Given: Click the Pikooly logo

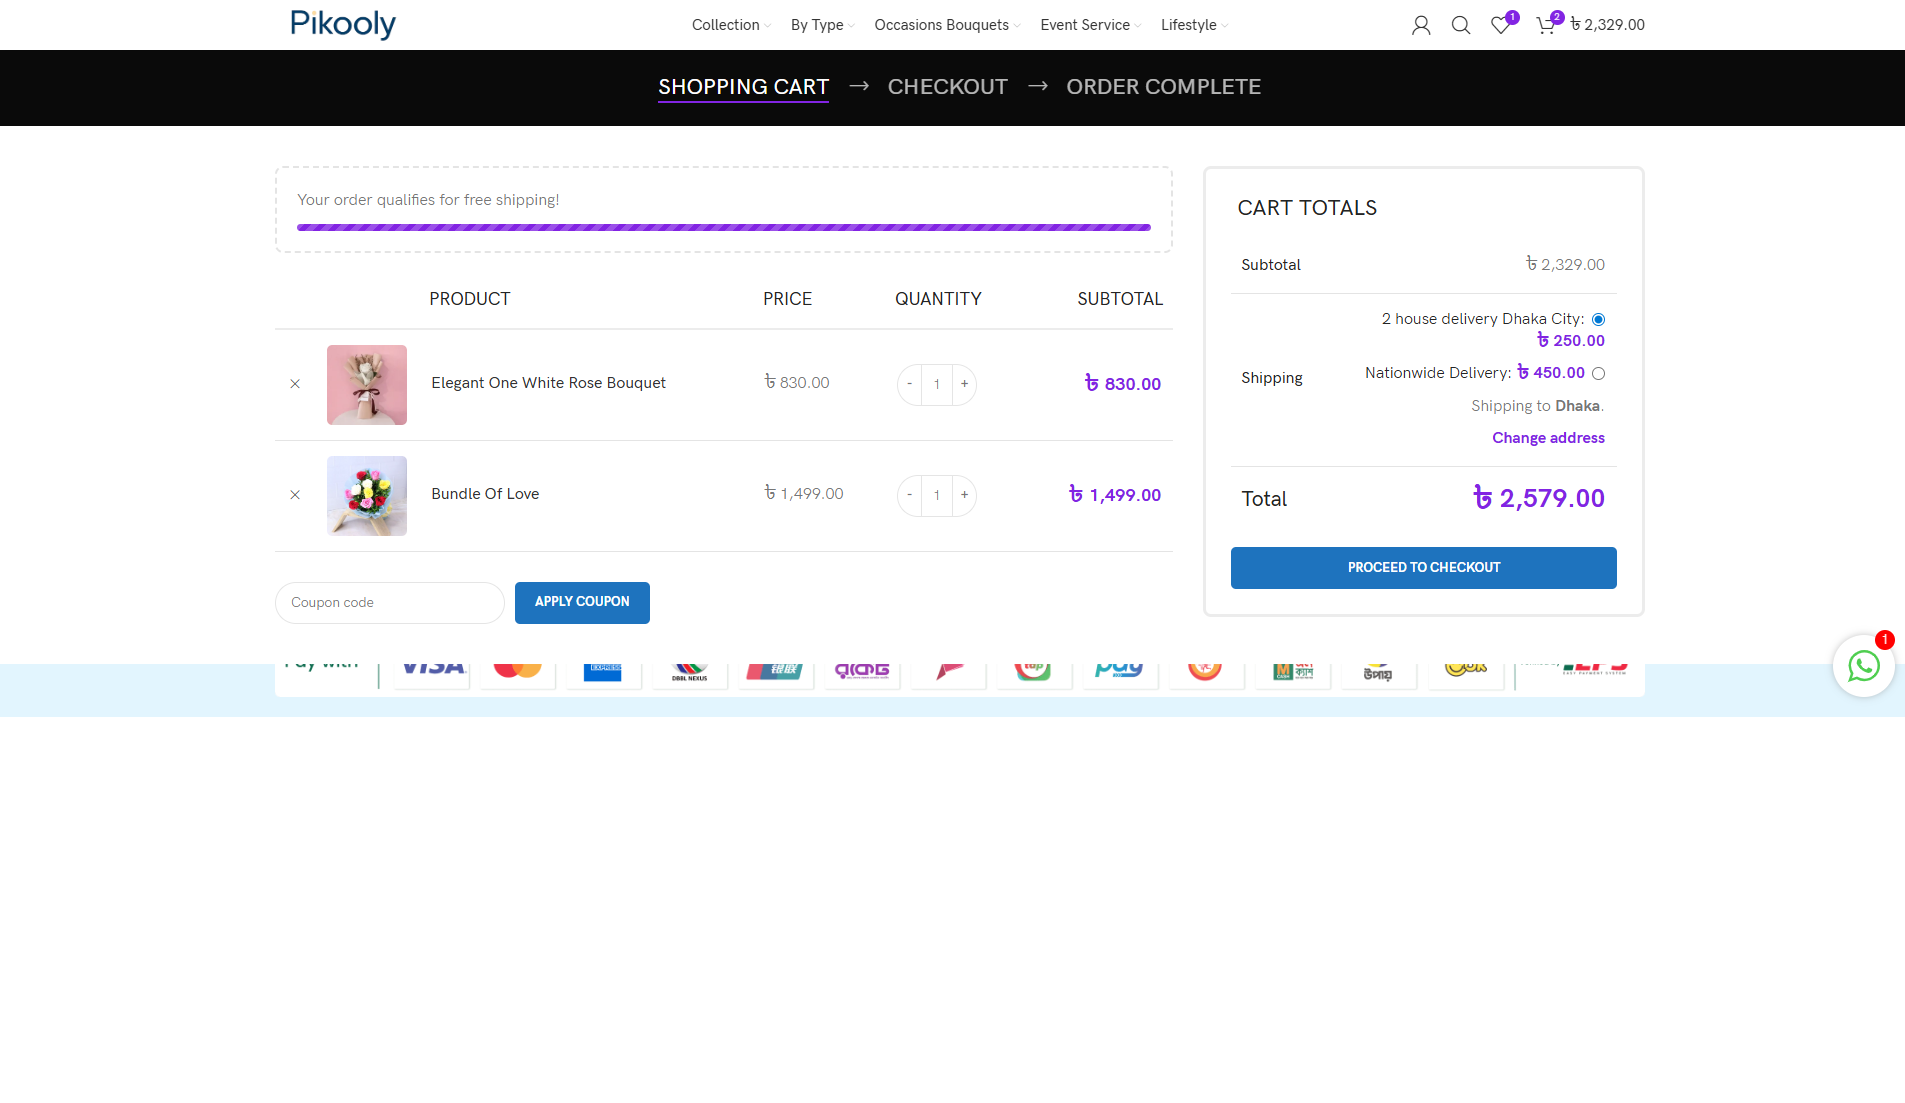Looking at the screenshot, I should [343, 24].
